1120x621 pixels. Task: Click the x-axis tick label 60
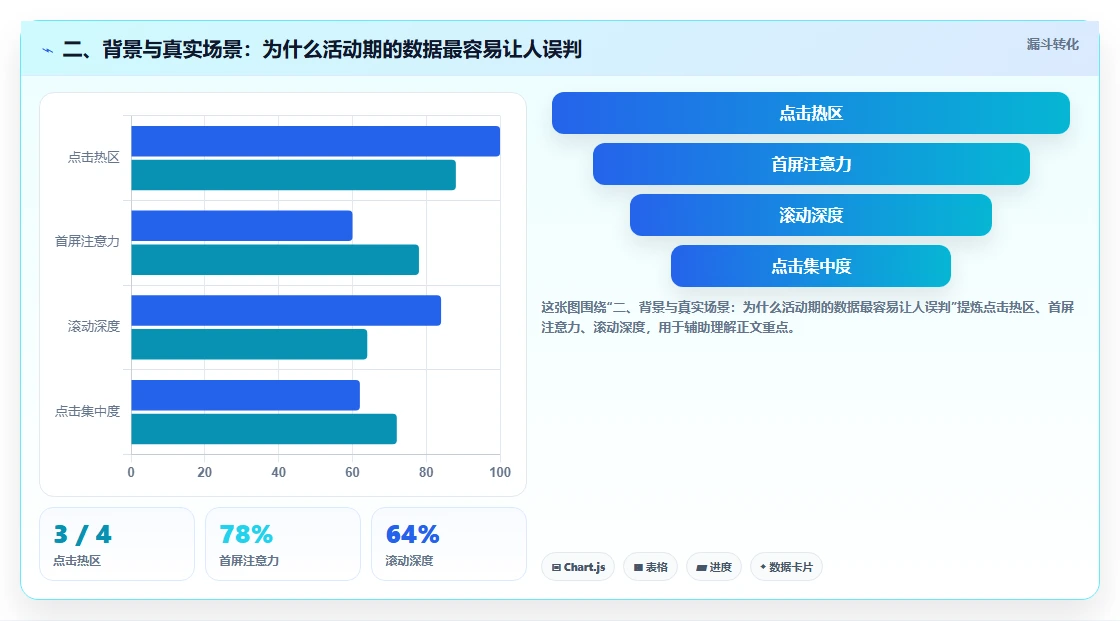tap(352, 472)
